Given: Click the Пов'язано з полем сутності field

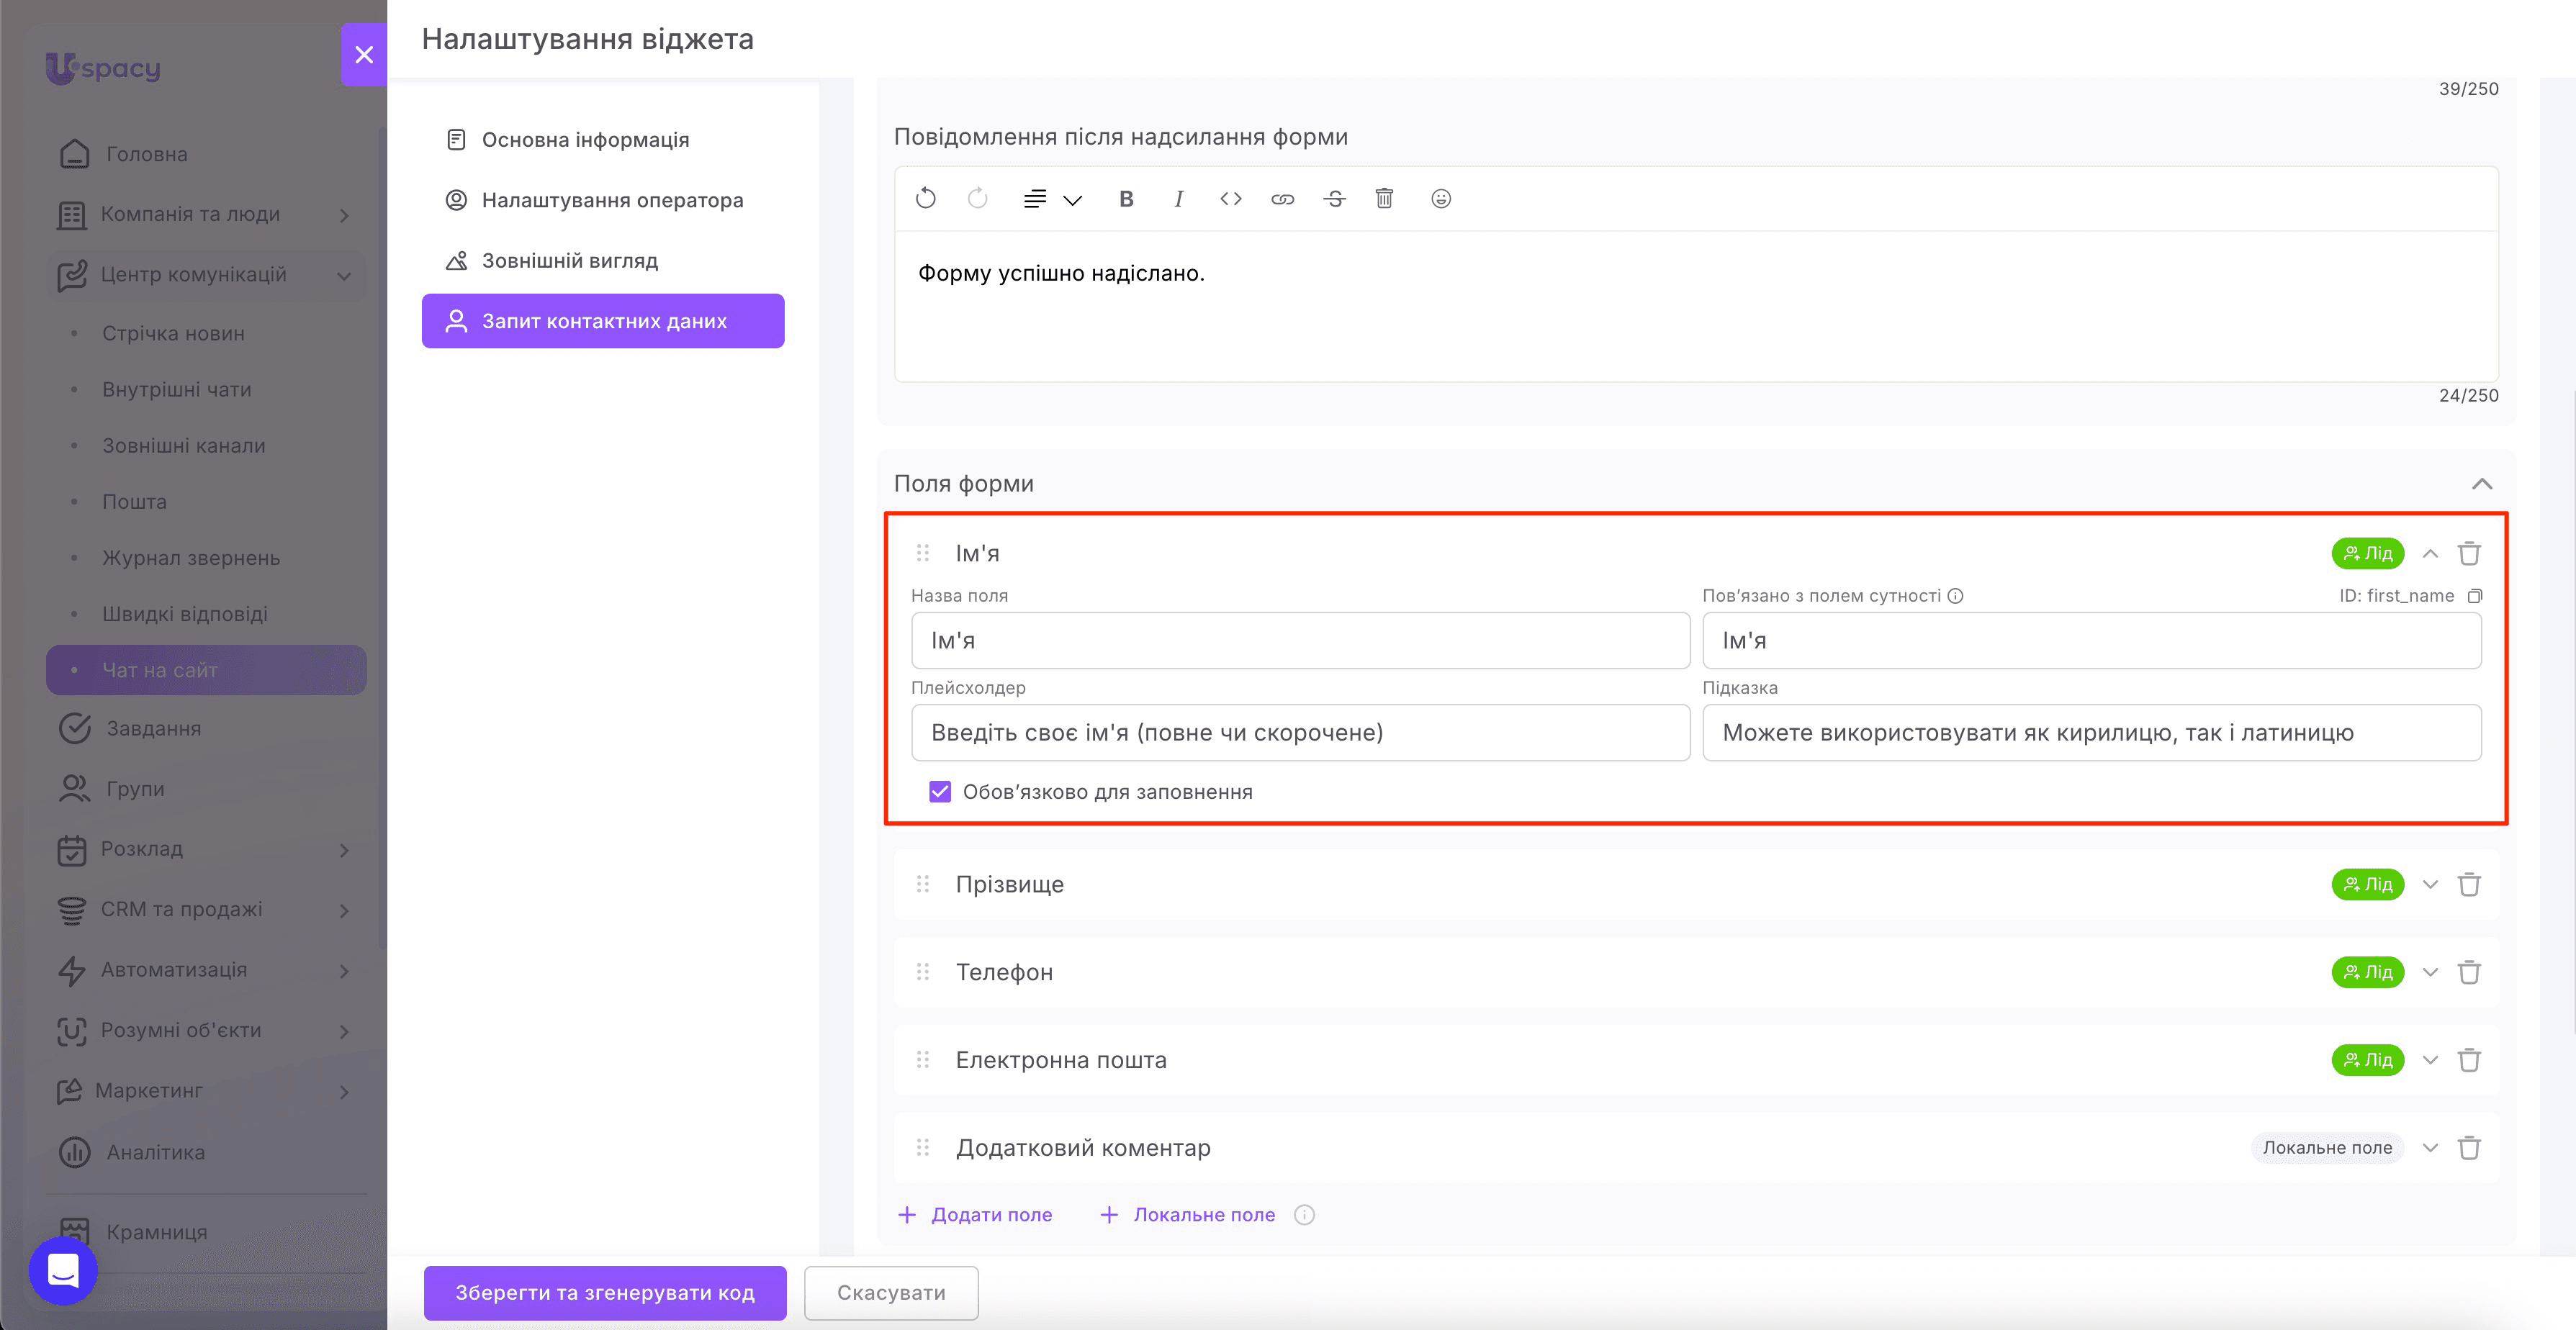Looking at the screenshot, I should [2092, 641].
